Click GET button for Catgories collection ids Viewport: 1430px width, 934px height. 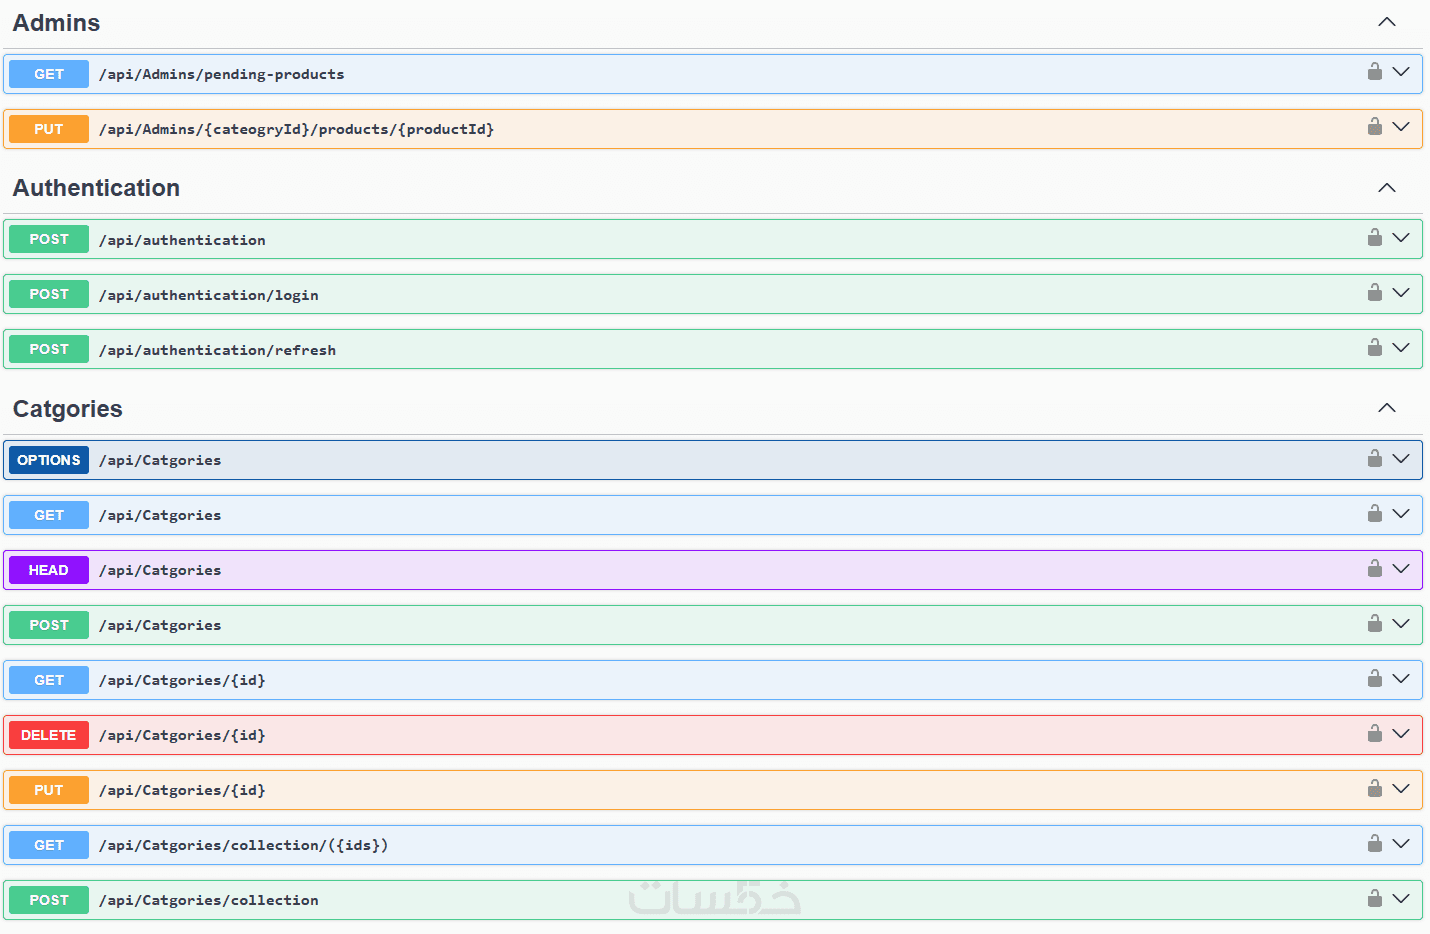49,845
